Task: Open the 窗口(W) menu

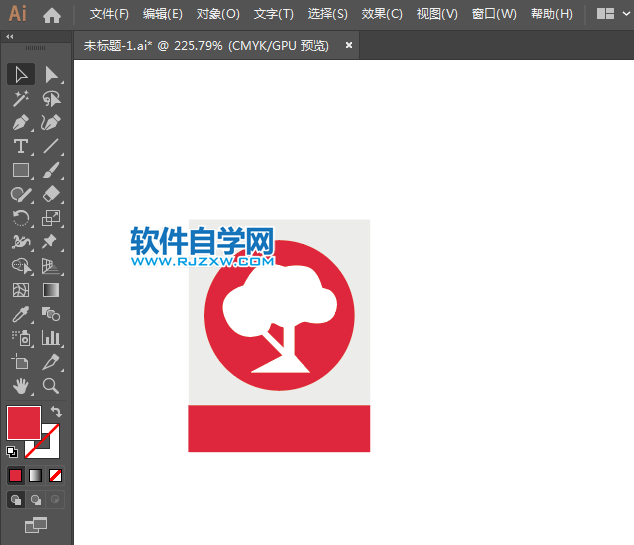Action: tap(494, 14)
